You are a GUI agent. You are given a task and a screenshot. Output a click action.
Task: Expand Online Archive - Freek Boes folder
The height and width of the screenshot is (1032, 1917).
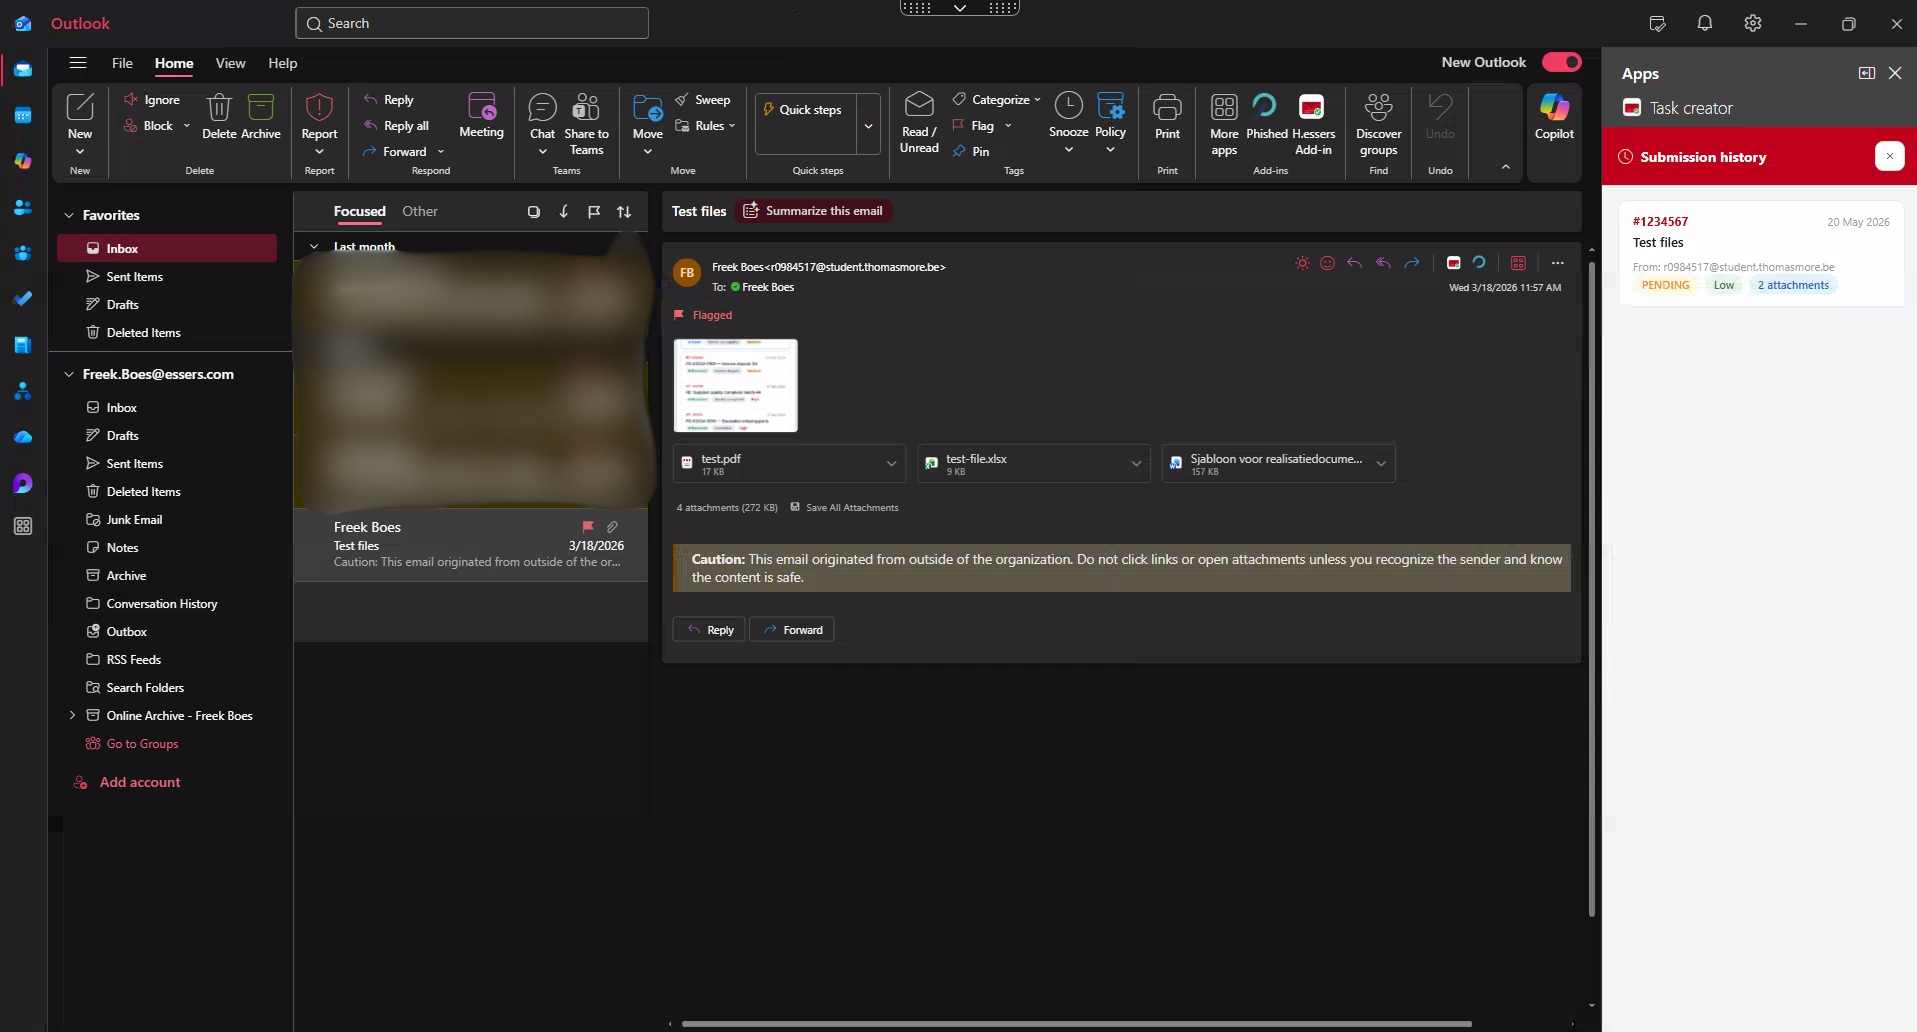72,715
